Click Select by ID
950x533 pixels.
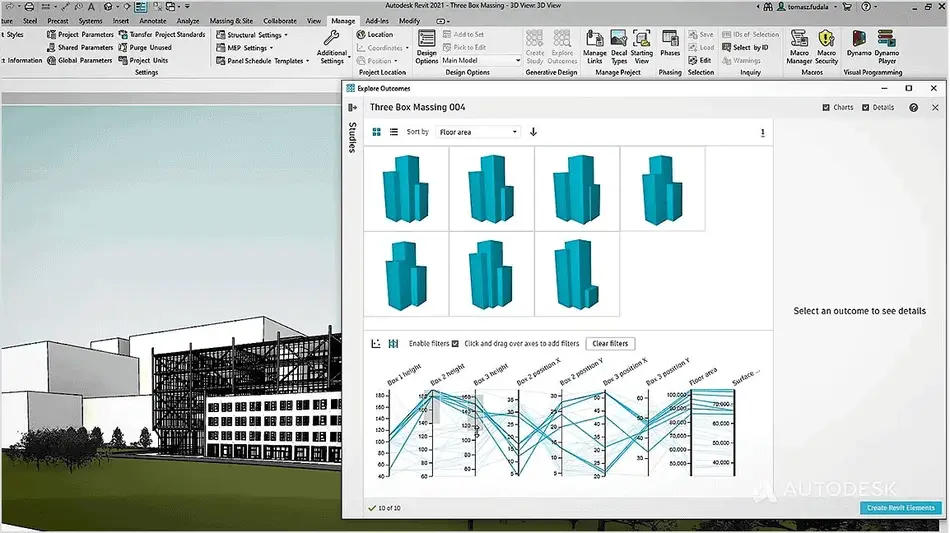click(745, 47)
